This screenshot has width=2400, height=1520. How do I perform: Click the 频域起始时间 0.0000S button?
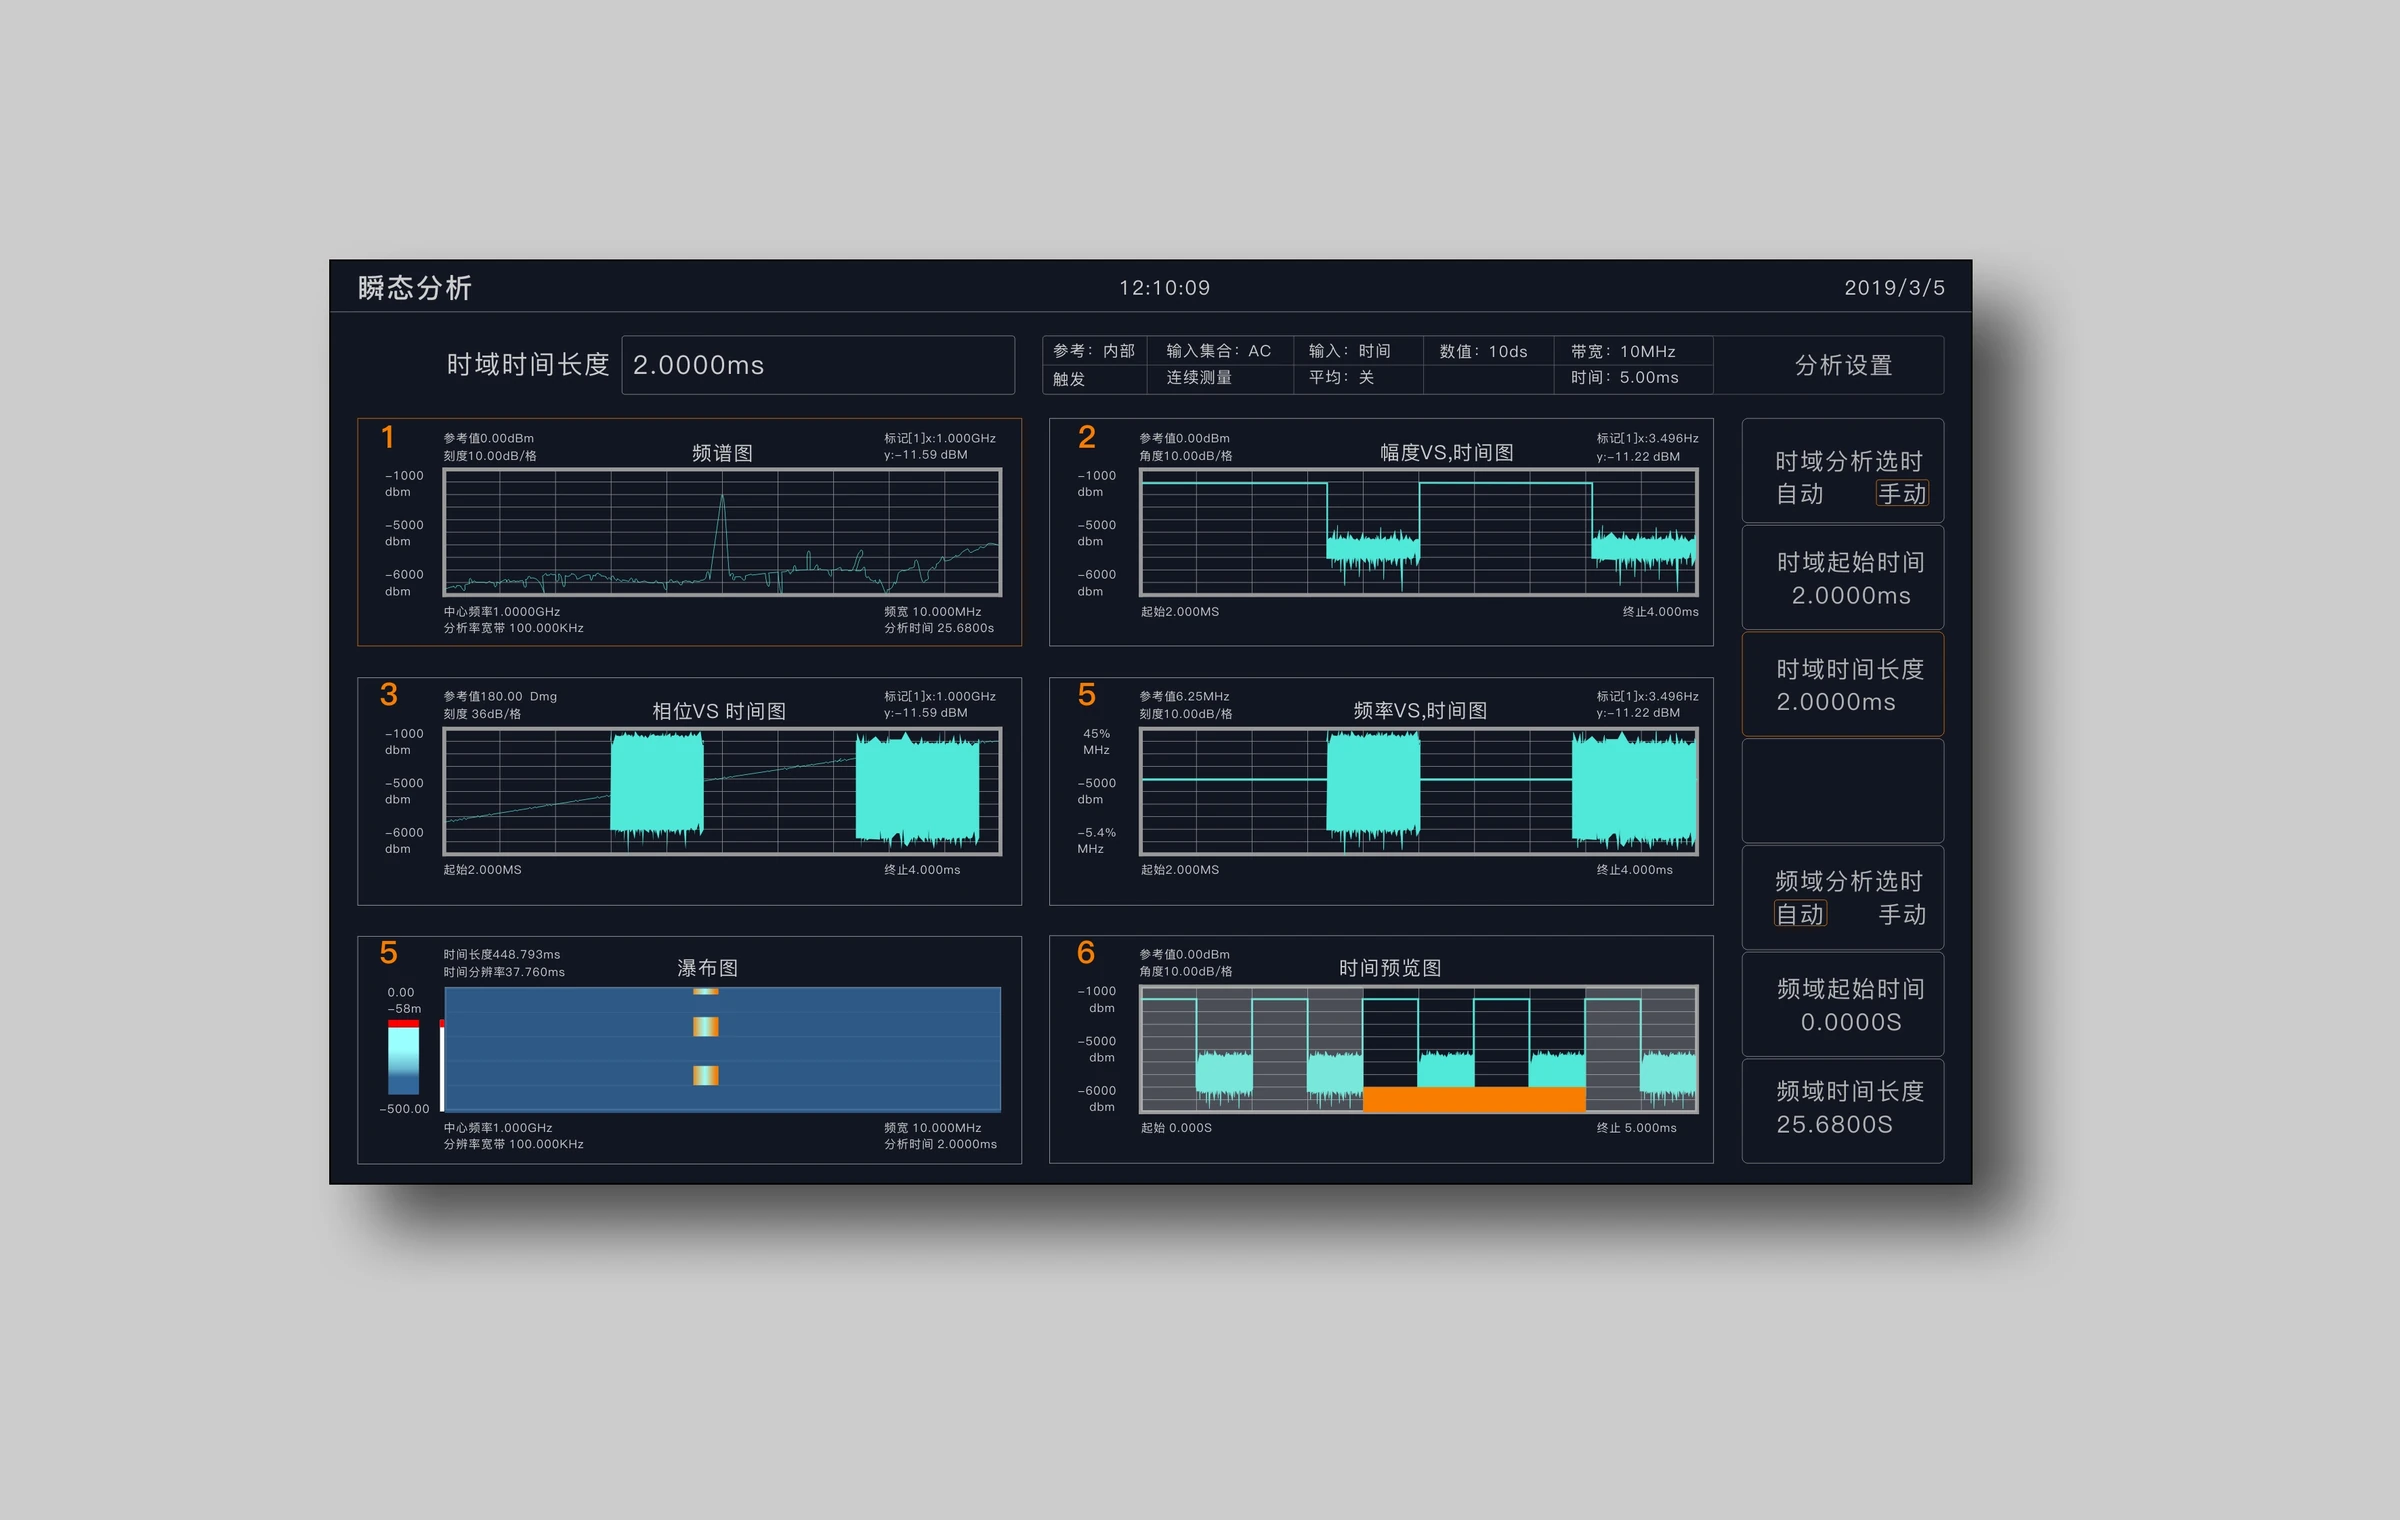tap(1843, 1004)
